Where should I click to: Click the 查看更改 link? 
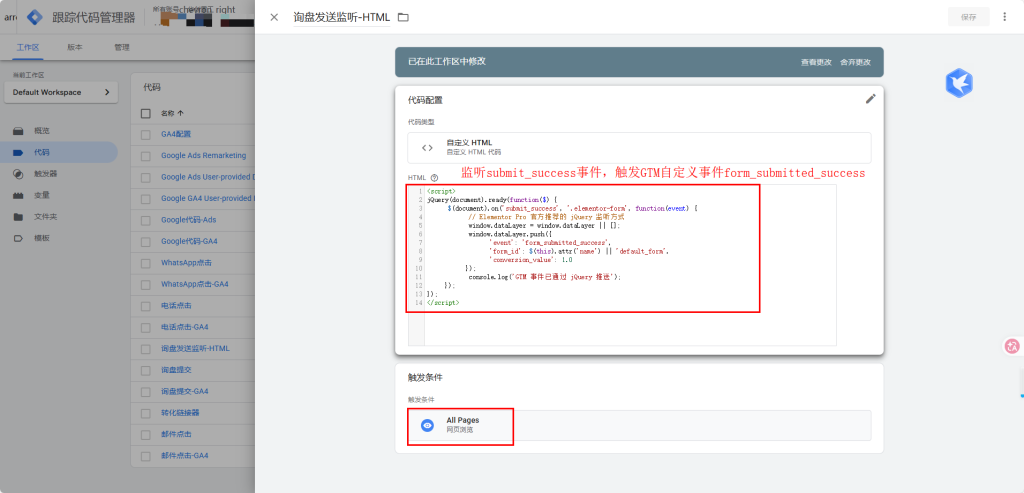[815, 62]
